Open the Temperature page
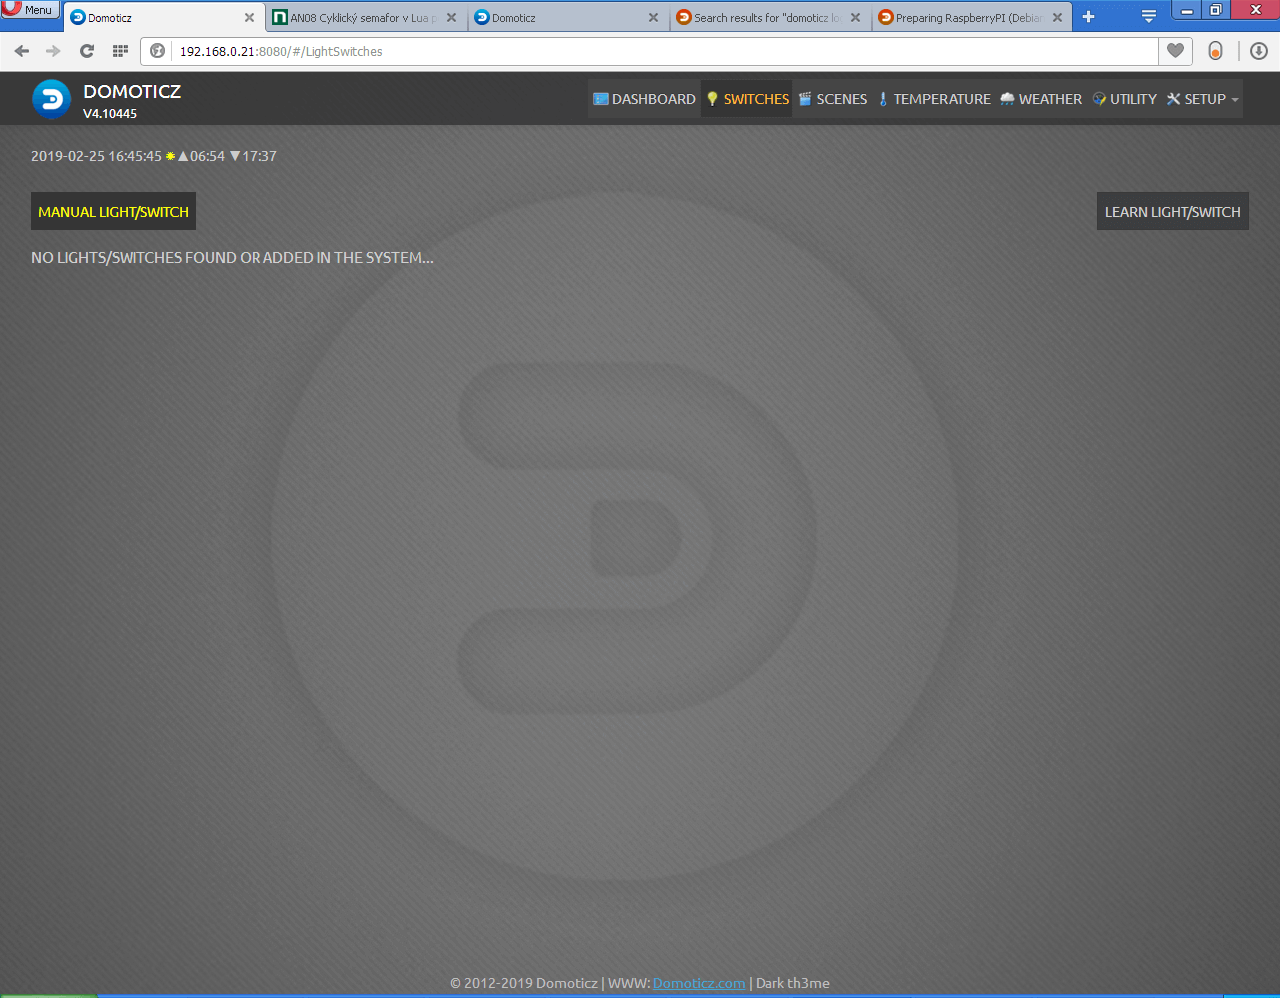Viewport: 1280px width, 998px height. tap(934, 99)
